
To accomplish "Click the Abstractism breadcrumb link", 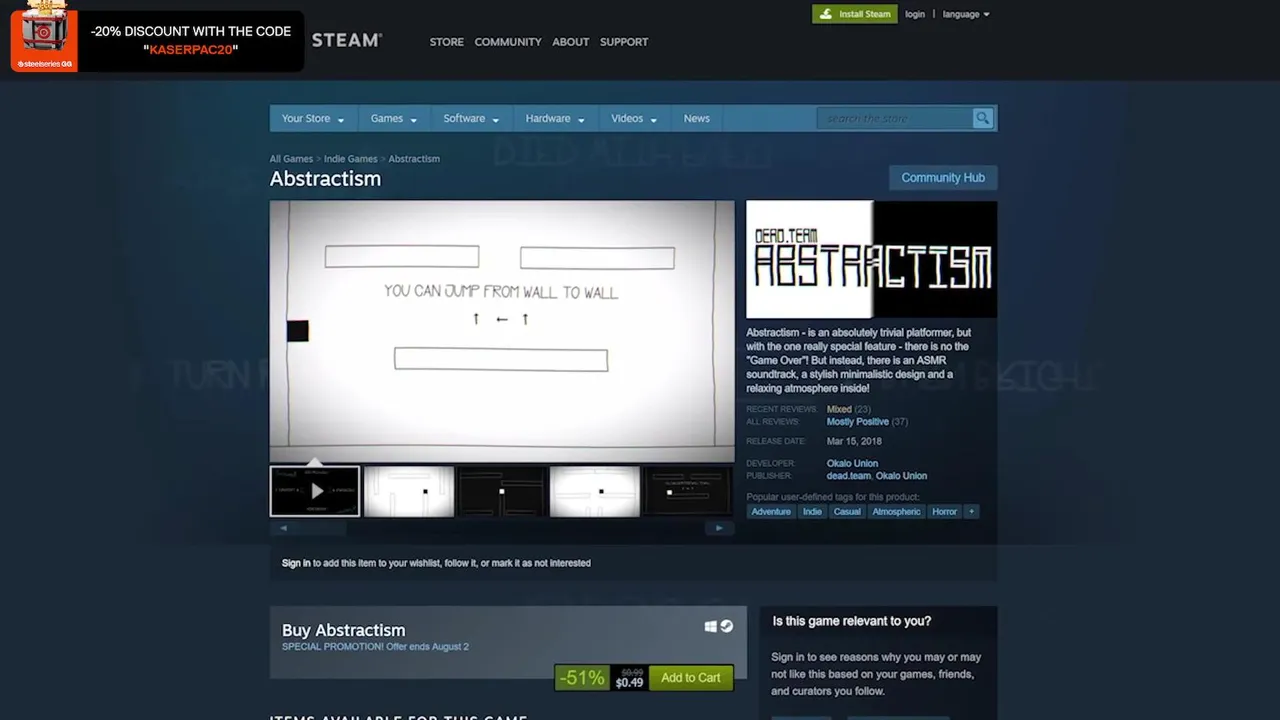I will [414, 159].
